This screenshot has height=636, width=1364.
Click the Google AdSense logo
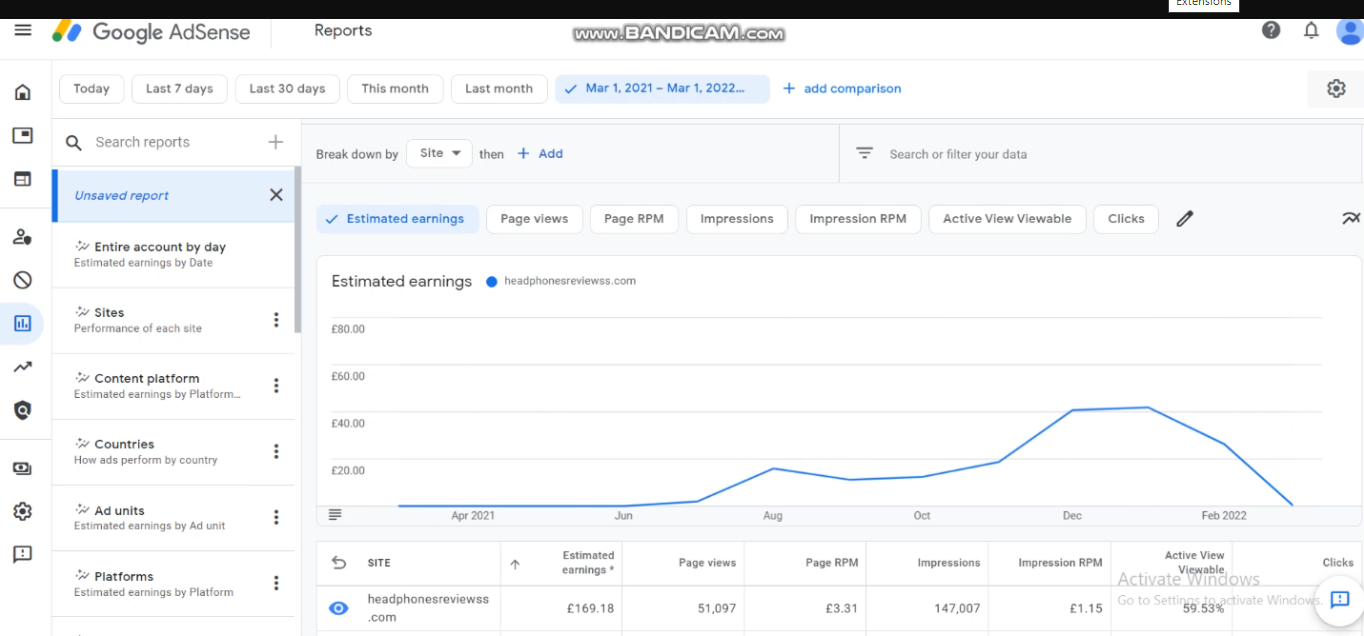(x=151, y=31)
